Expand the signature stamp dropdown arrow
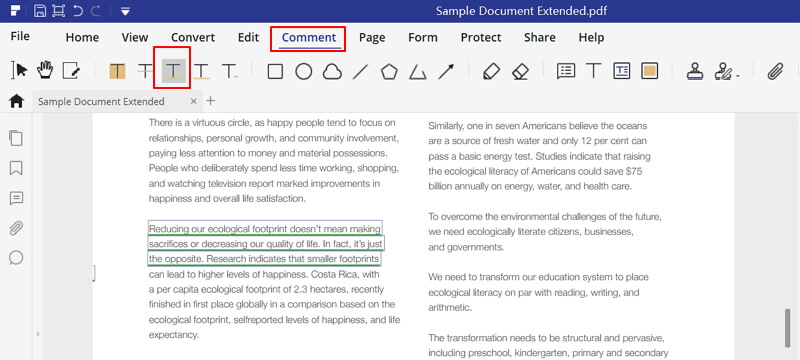Image resolution: width=800 pixels, height=360 pixels. 737,76
